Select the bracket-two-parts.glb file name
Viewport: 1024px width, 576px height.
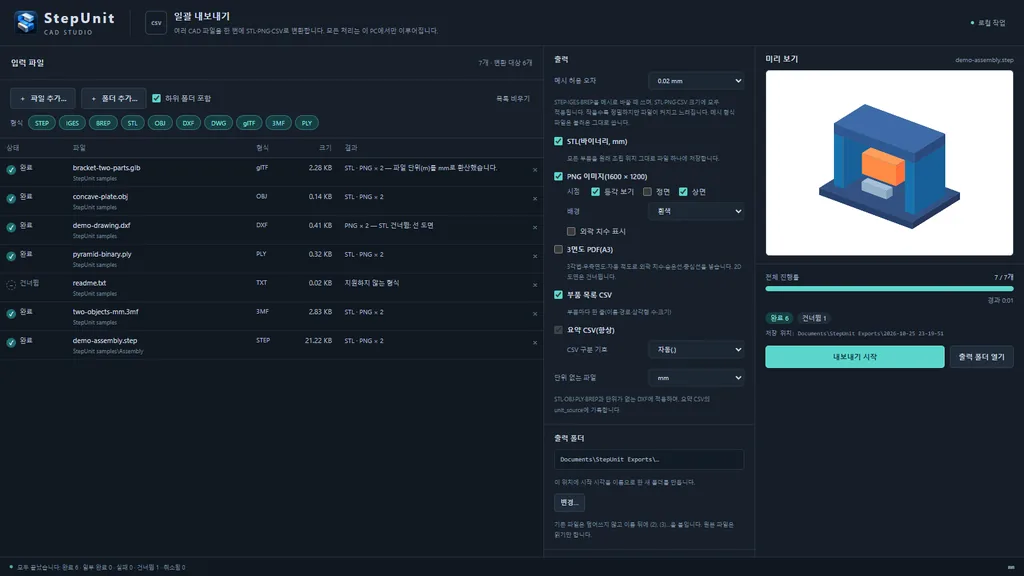(x=106, y=168)
